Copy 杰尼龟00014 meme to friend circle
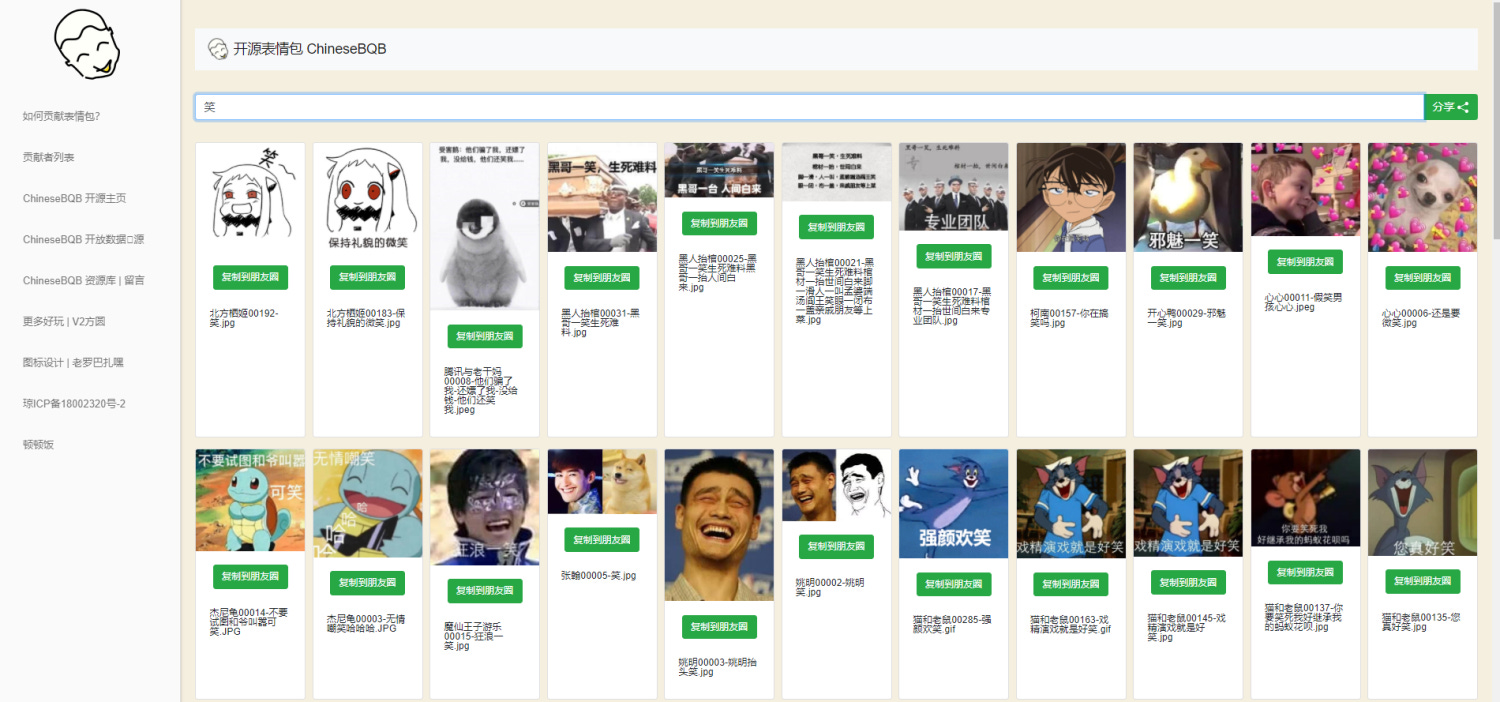 pos(250,576)
